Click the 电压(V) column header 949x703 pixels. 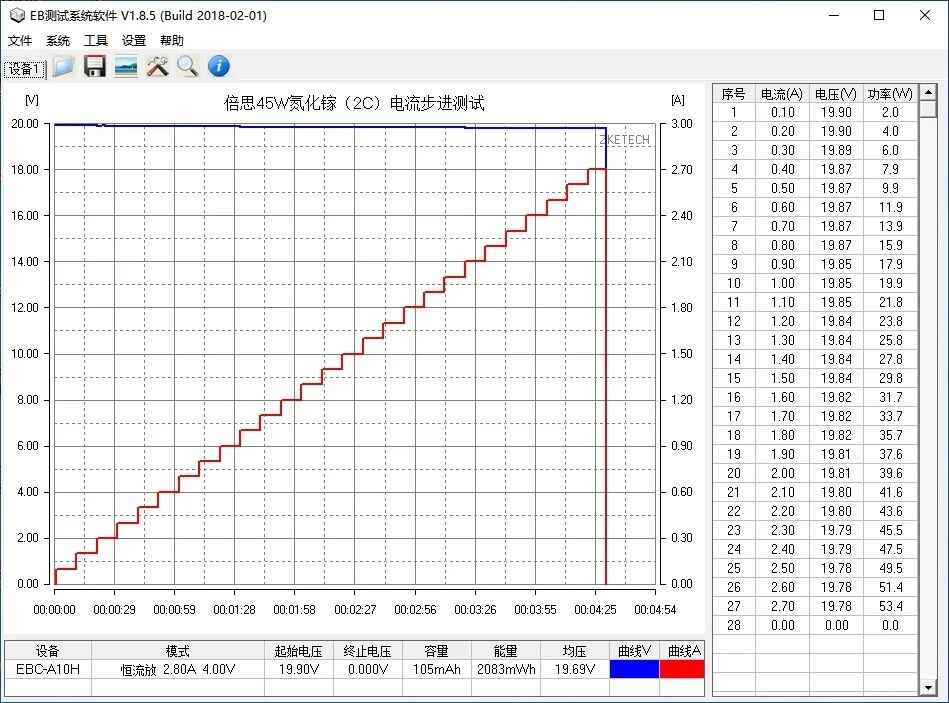[x=836, y=94]
